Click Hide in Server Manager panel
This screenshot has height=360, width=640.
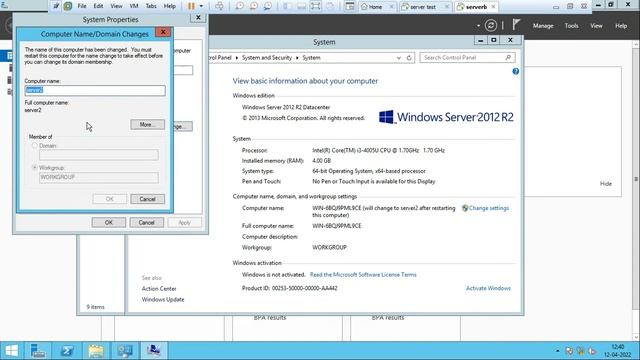pos(606,184)
